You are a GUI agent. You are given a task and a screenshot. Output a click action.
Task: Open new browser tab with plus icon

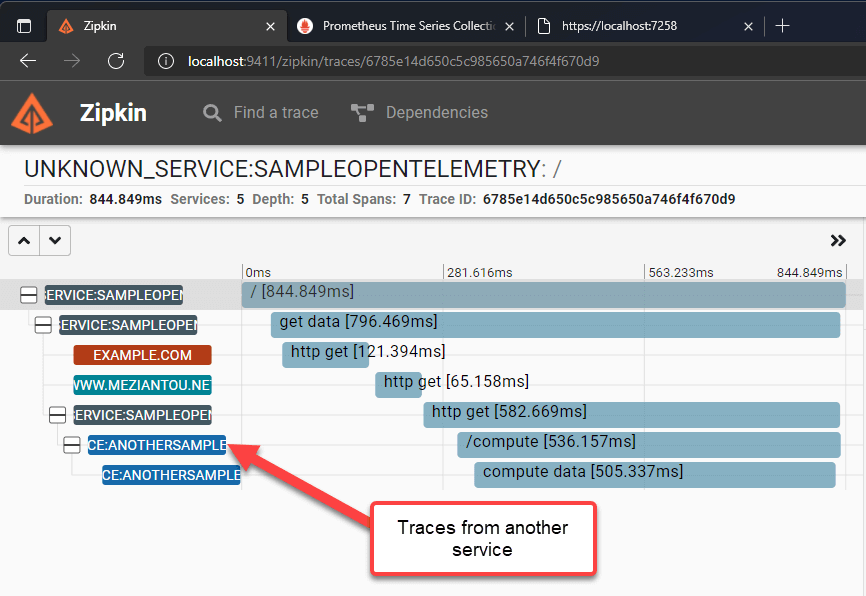tap(783, 26)
